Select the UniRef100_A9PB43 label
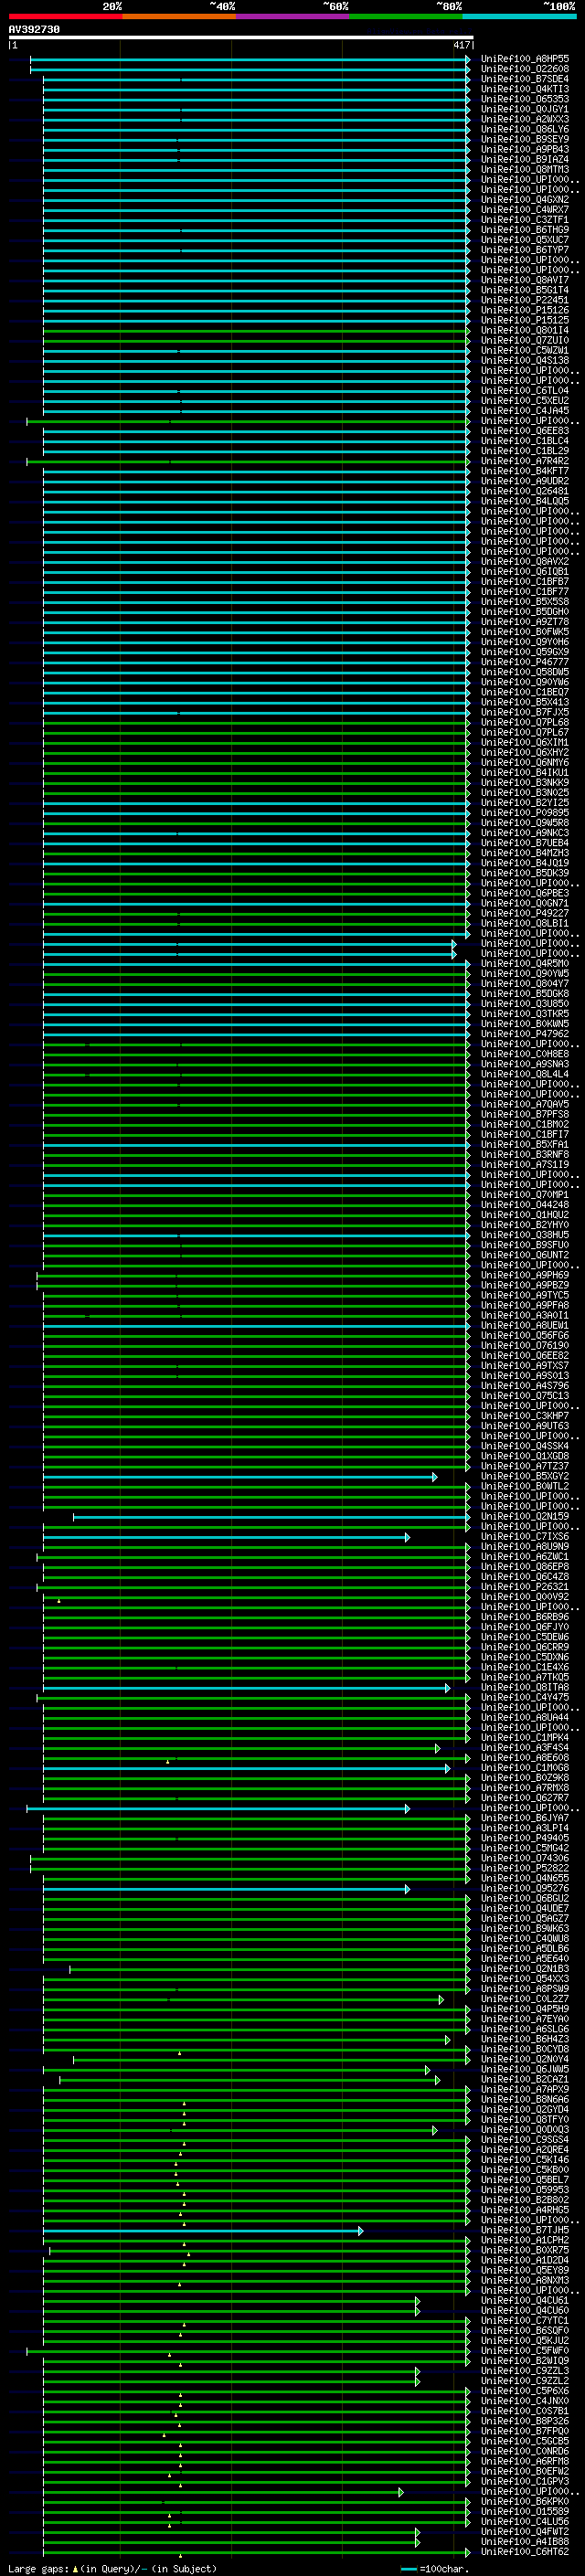The height and width of the screenshot is (2576, 585). click(x=524, y=149)
